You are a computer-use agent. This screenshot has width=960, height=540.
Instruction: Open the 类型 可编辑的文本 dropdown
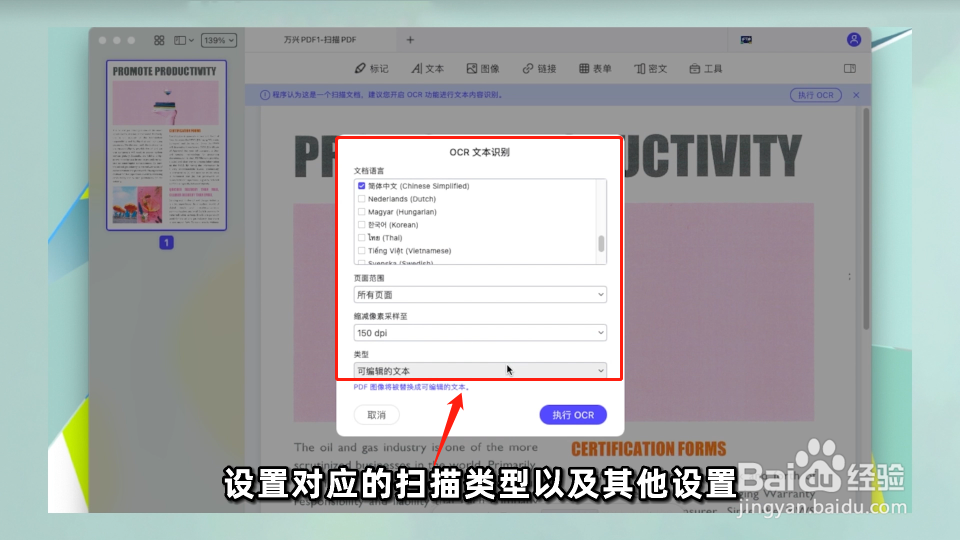click(480, 370)
